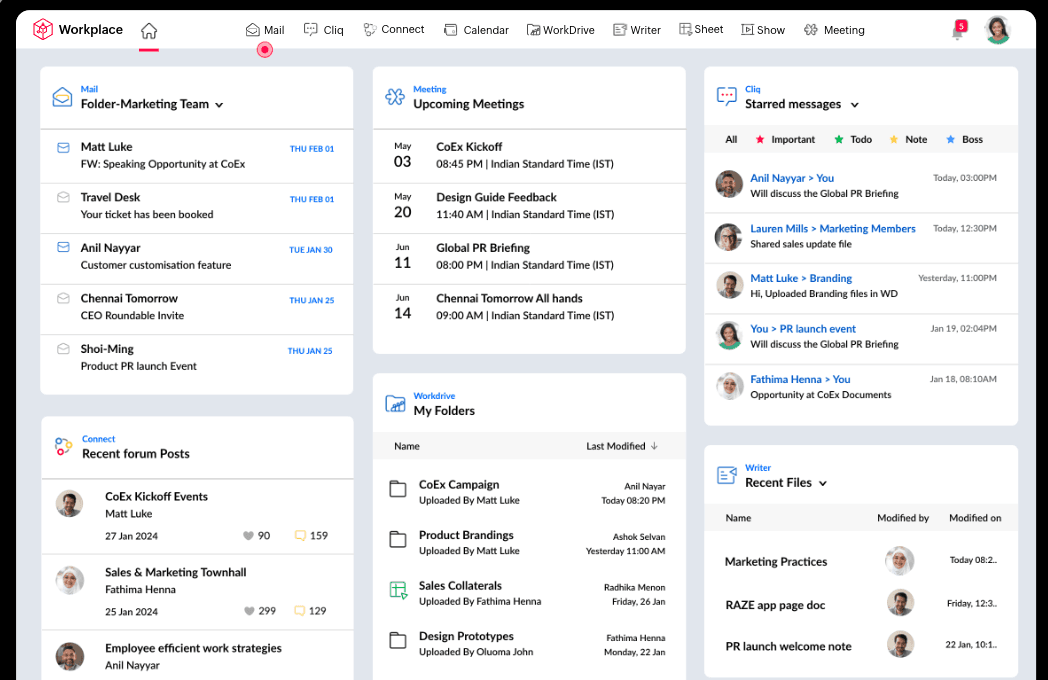This screenshot has width=1048, height=680.
Task: Filter starred messages by Important
Action: (x=785, y=140)
